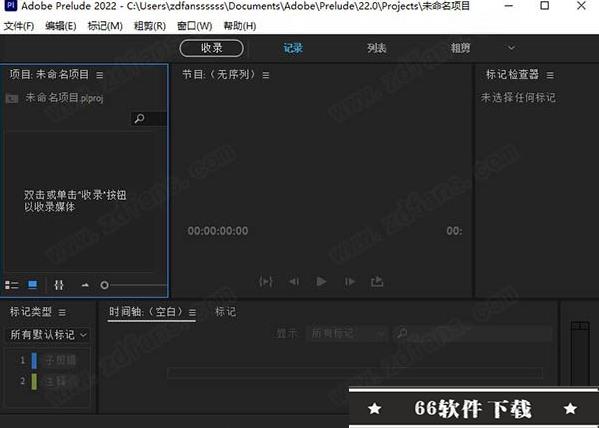Open the 标记类型 panel menu

click(62, 313)
